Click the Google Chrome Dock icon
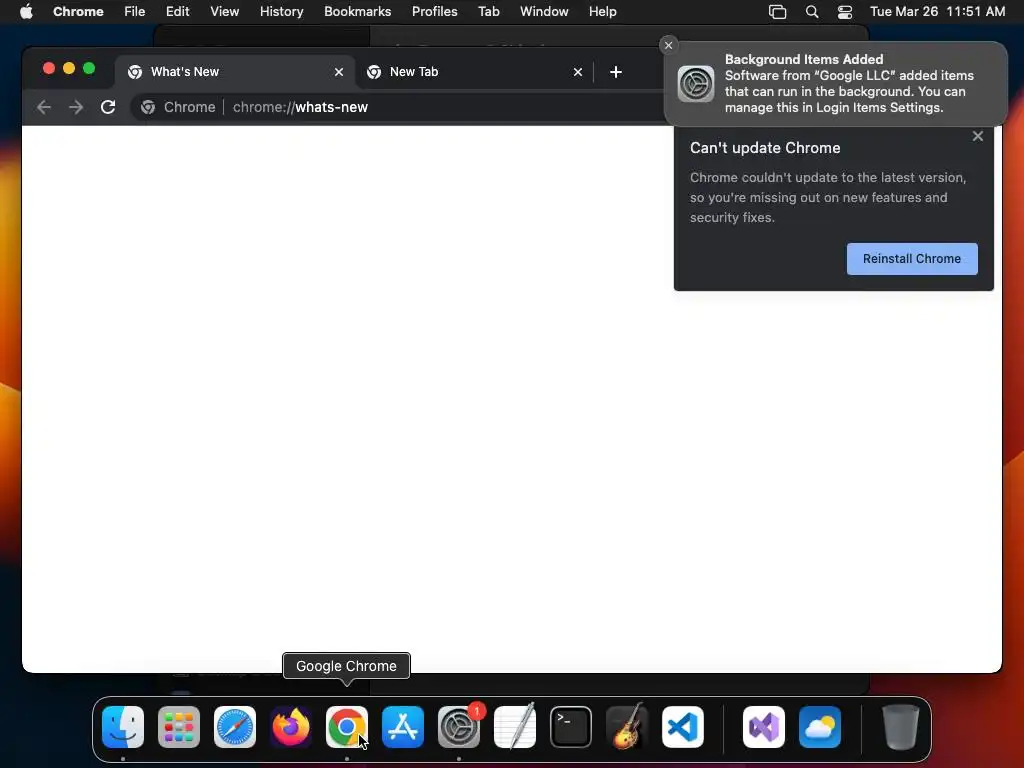 click(347, 727)
